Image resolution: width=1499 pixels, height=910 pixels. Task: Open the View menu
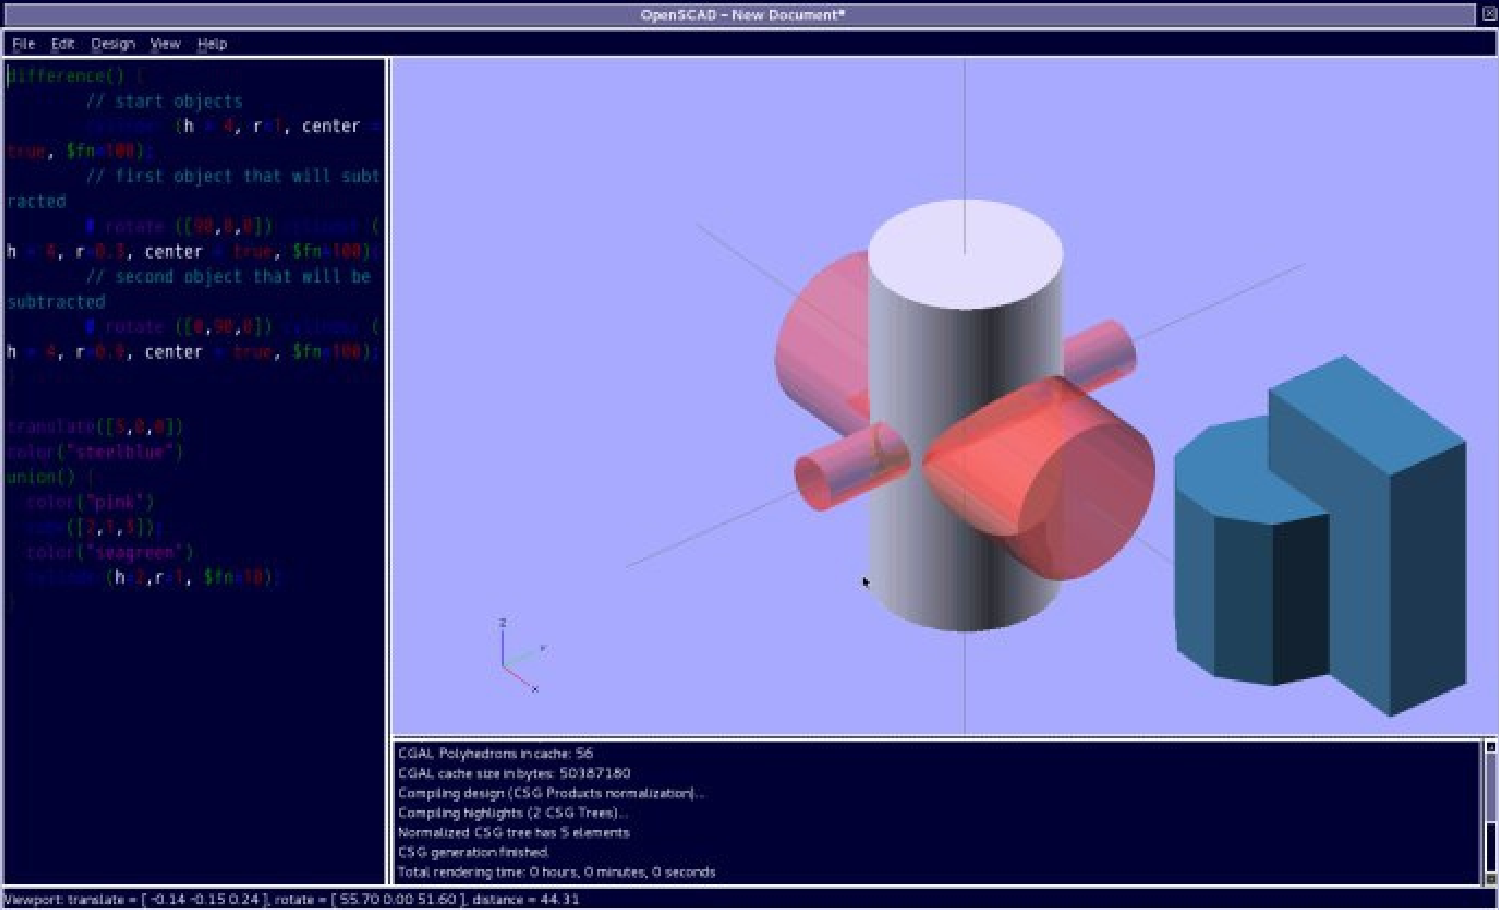tap(165, 44)
